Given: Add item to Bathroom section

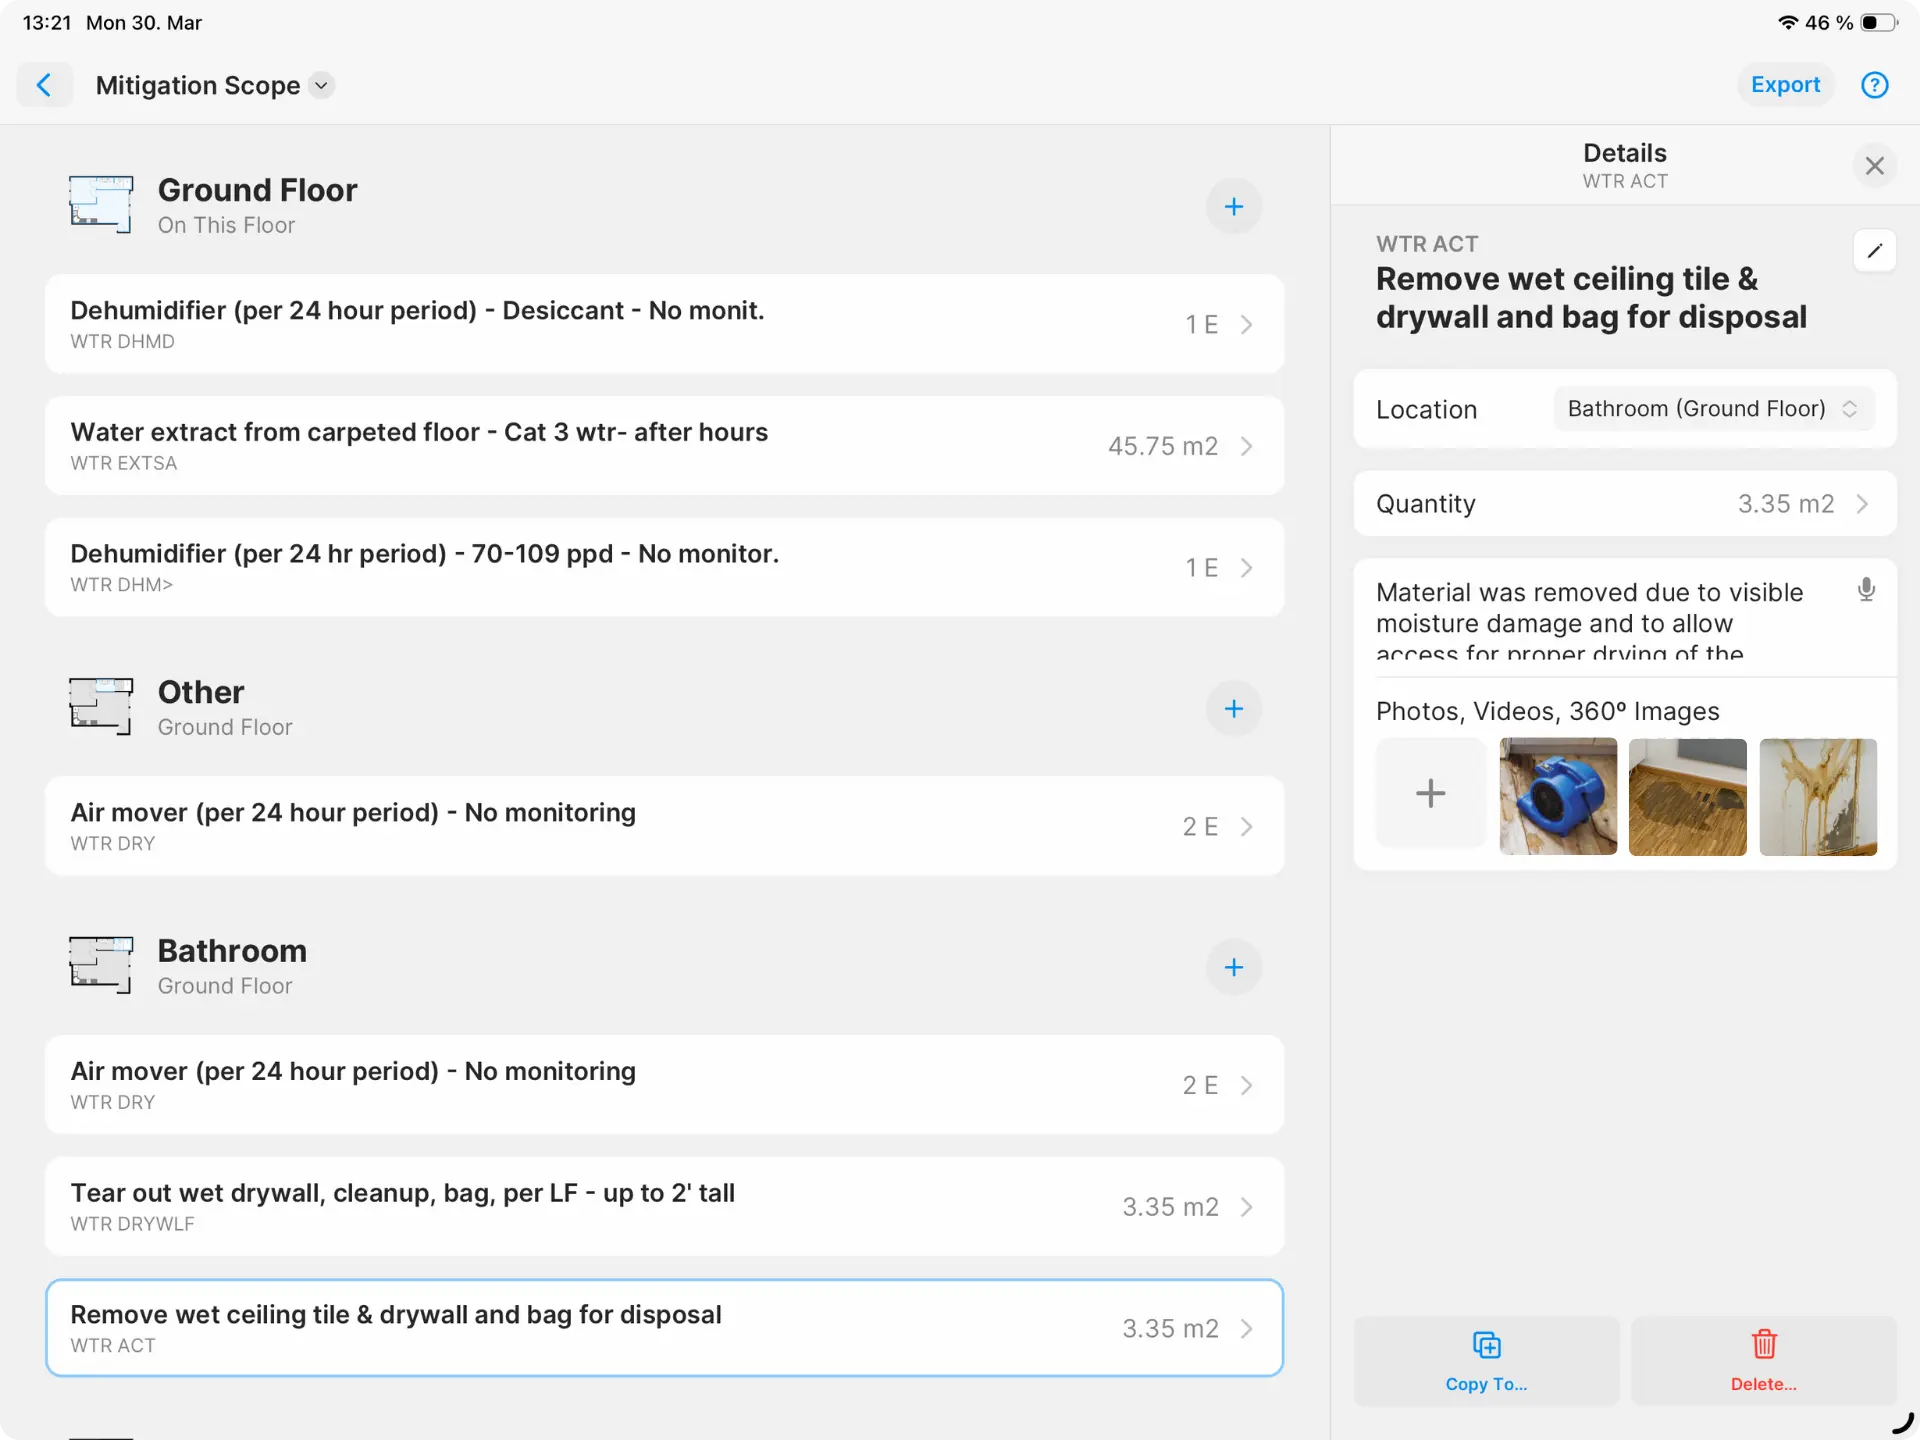Looking at the screenshot, I should [x=1233, y=967].
